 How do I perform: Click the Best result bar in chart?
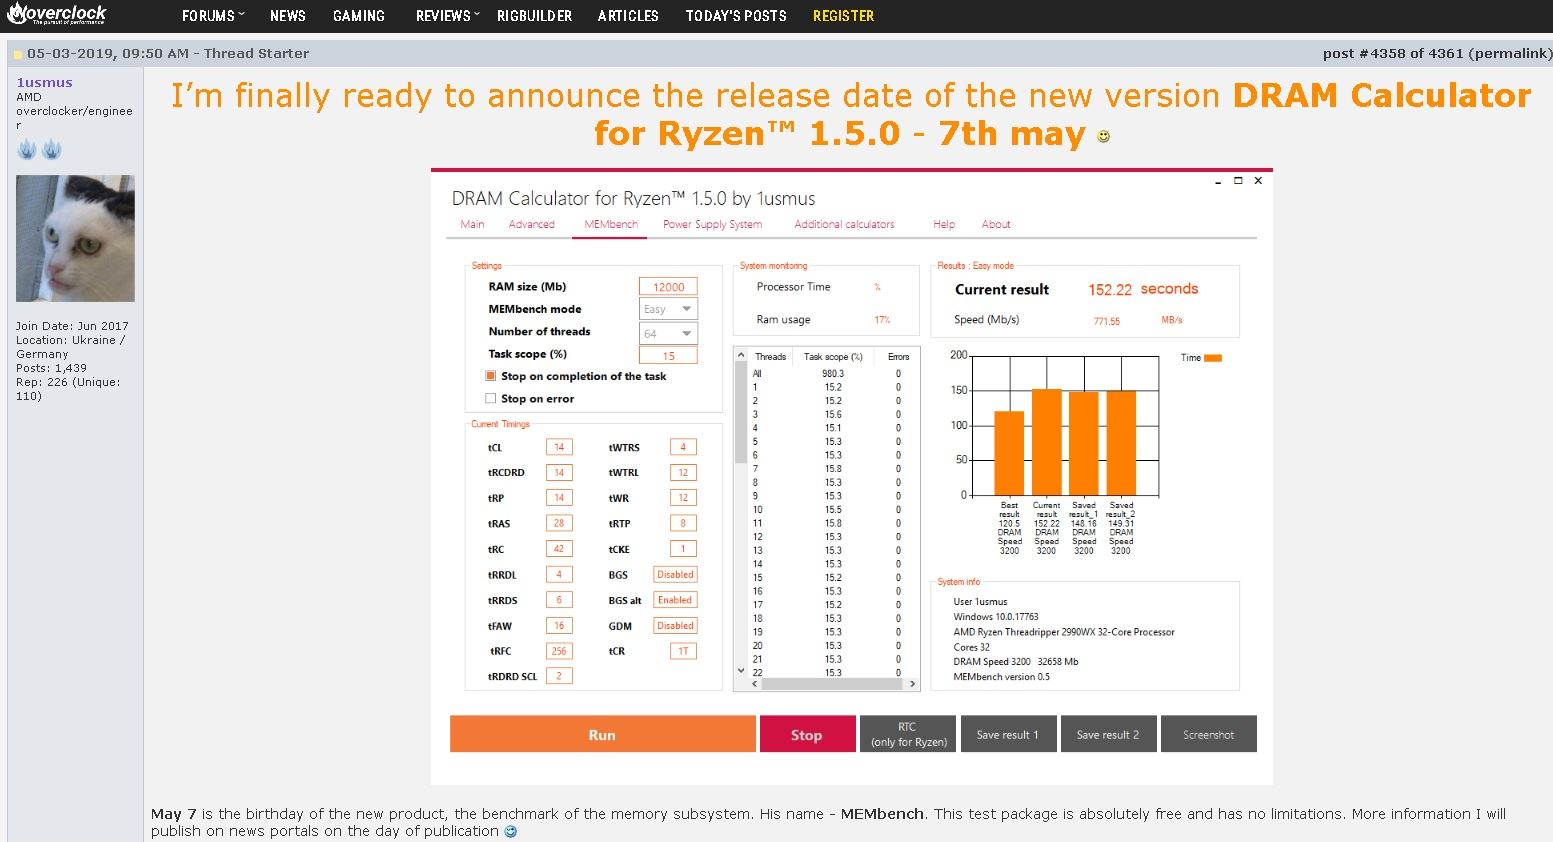click(1009, 453)
